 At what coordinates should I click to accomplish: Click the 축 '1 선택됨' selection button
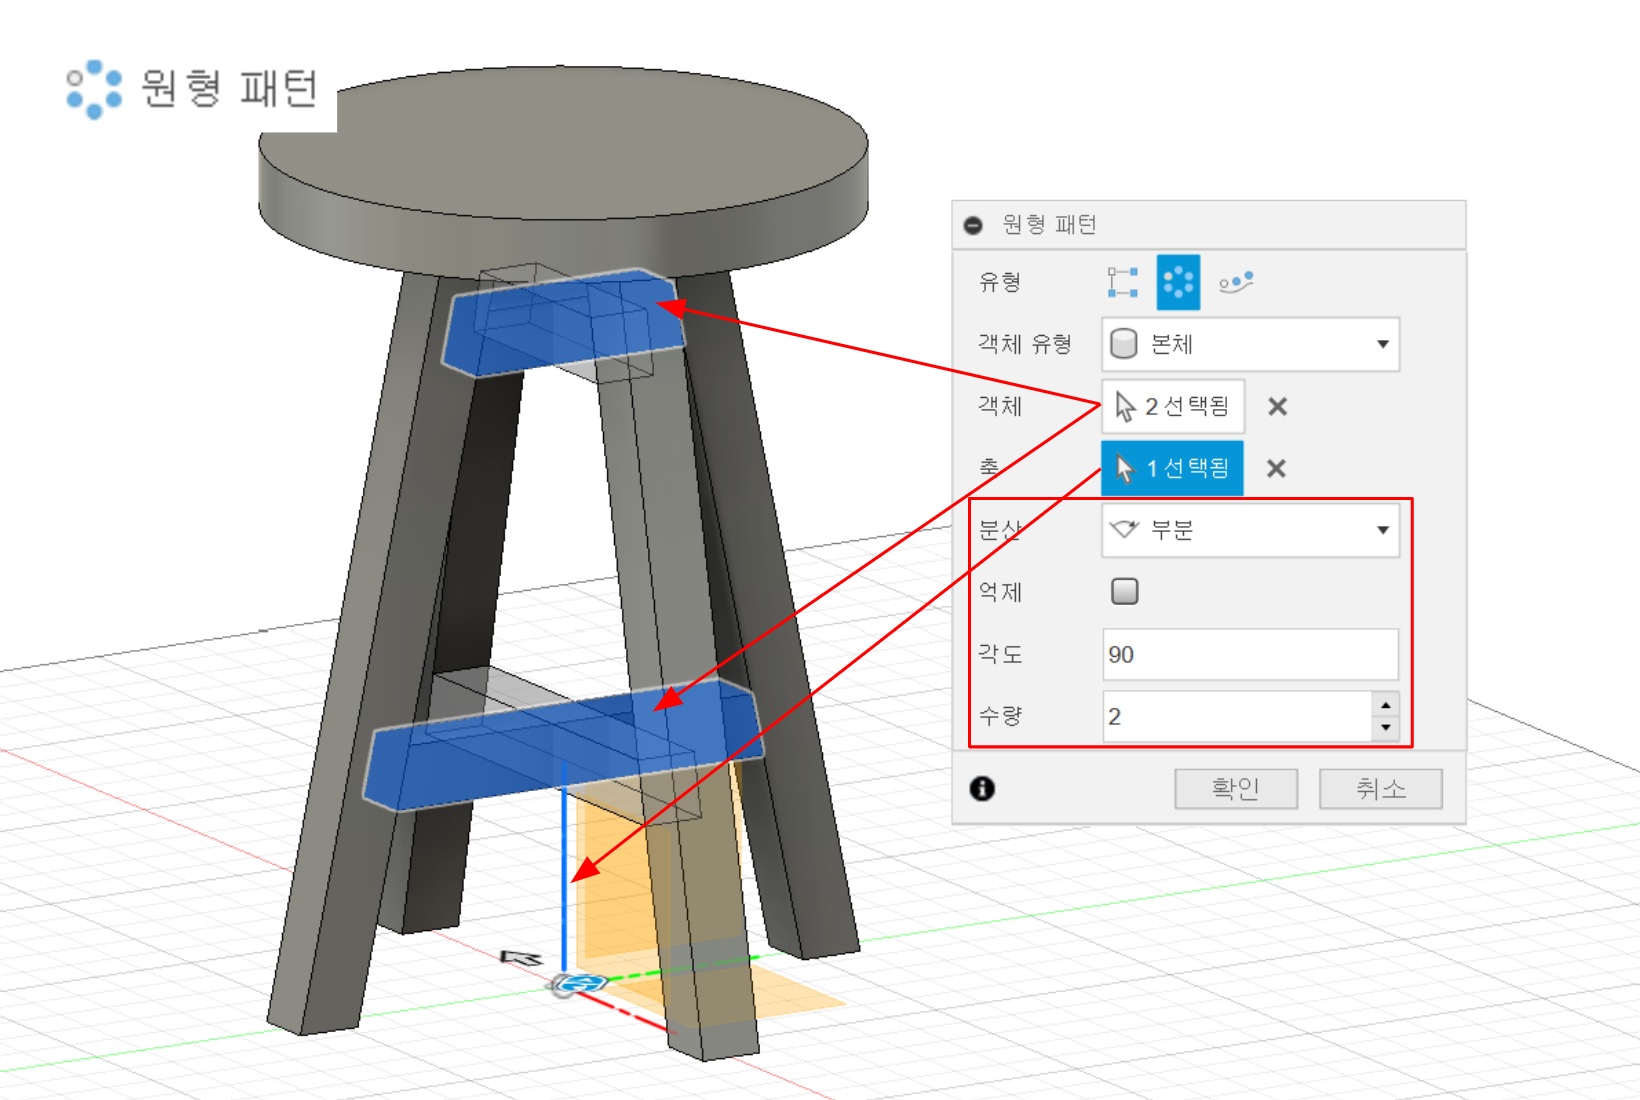(x=1172, y=468)
